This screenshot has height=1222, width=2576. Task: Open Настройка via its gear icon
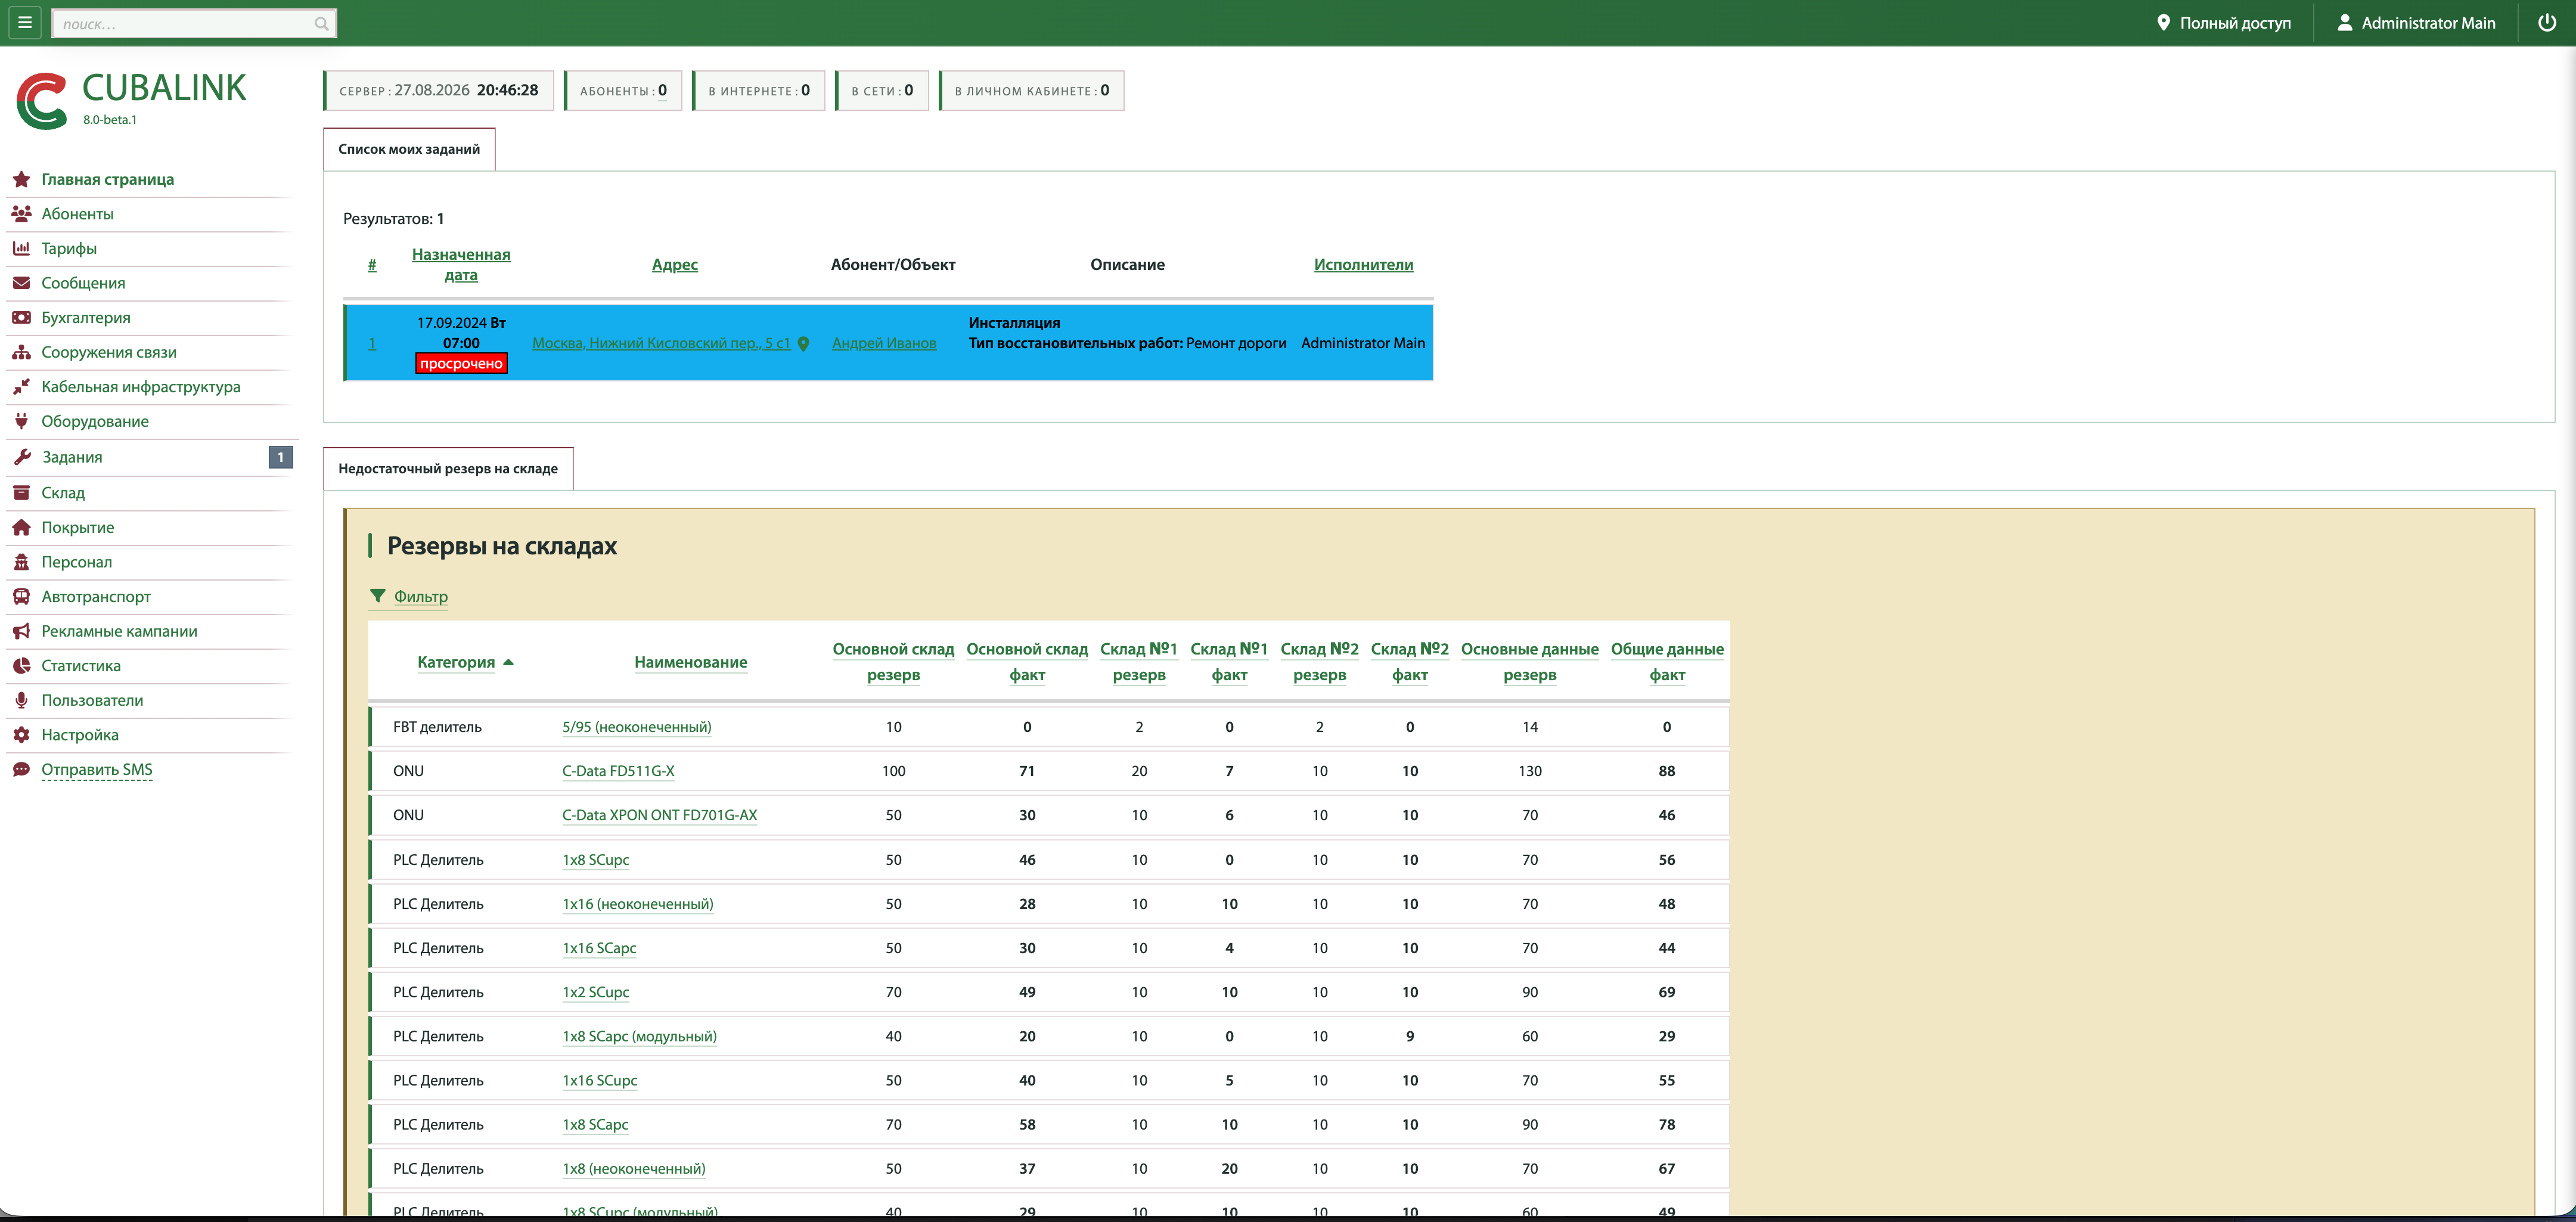point(21,734)
